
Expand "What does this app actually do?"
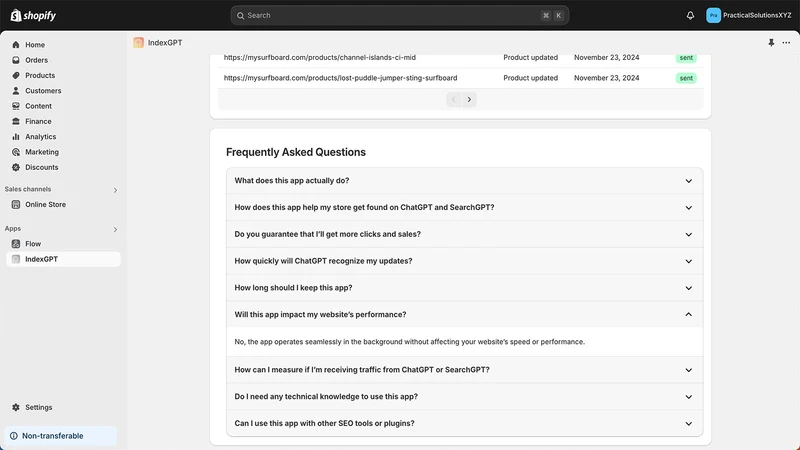coord(464,181)
